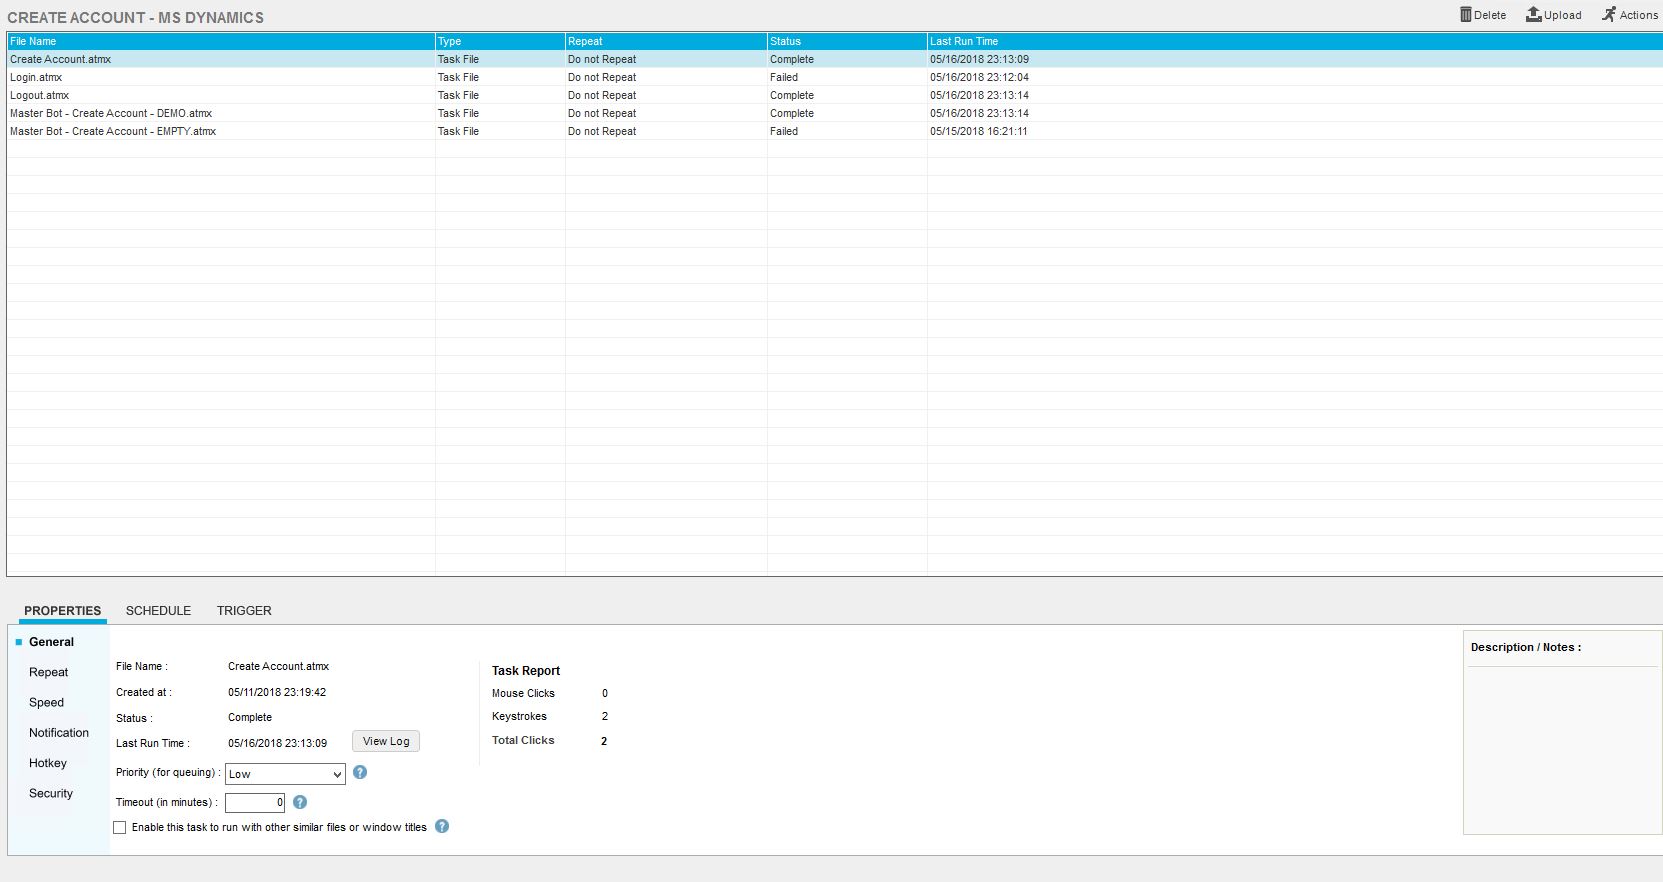This screenshot has height=882, width=1663.
Task: Click Complete status in Logout.atmx row
Action: [x=792, y=95]
